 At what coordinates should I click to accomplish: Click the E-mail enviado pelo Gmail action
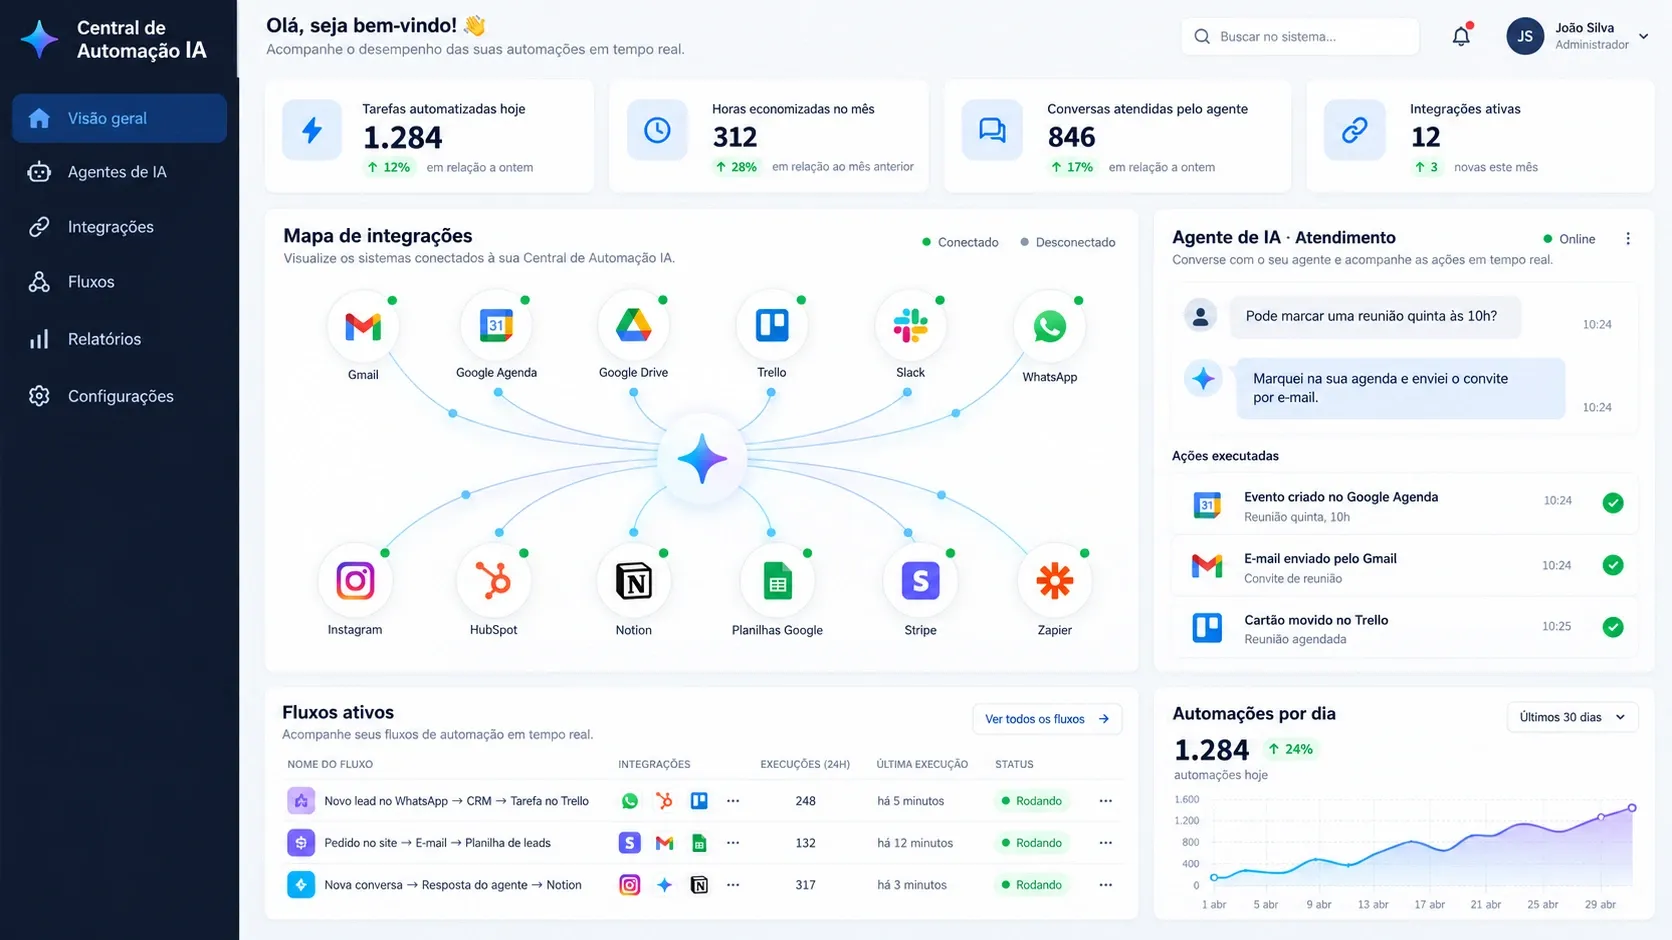pos(1404,567)
